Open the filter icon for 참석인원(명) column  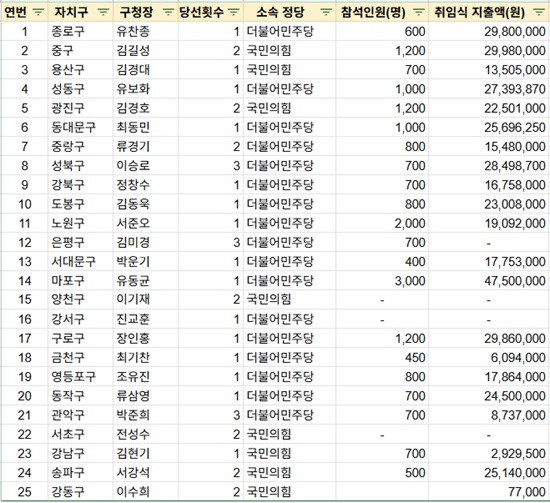pyautogui.click(x=418, y=13)
